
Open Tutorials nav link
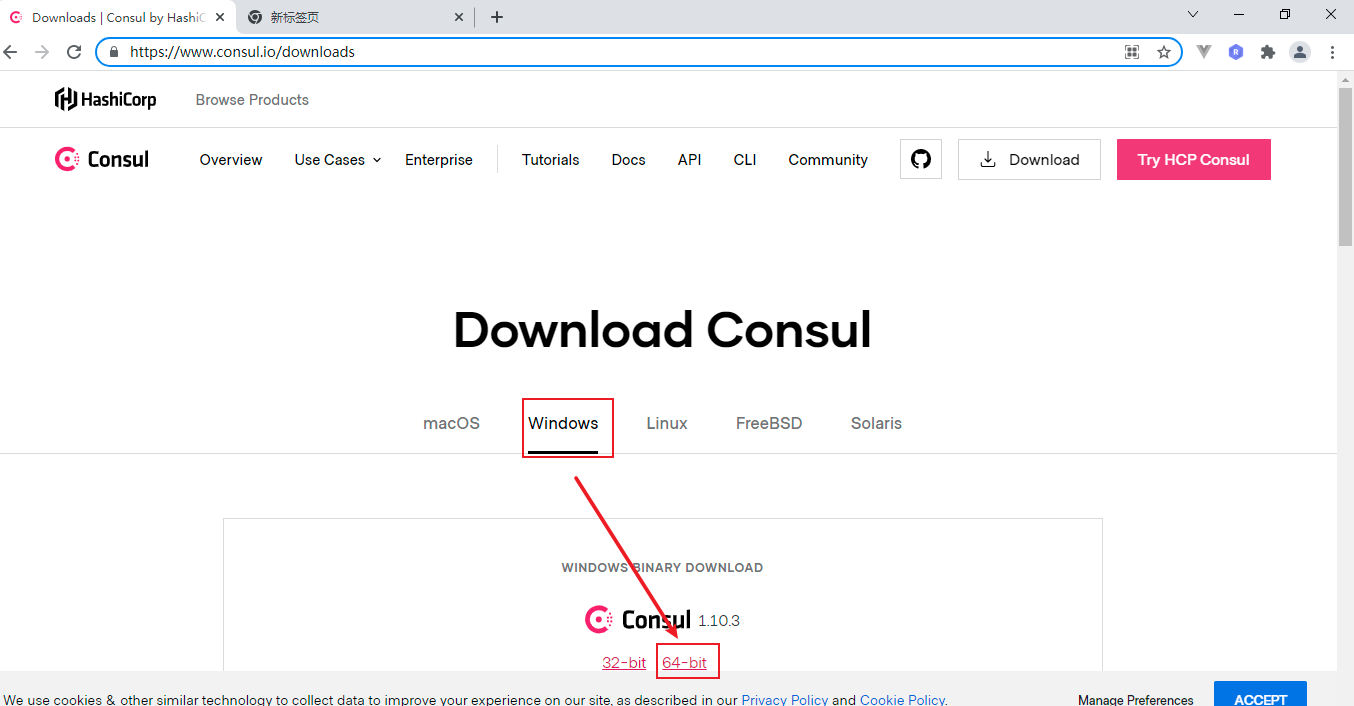click(550, 160)
